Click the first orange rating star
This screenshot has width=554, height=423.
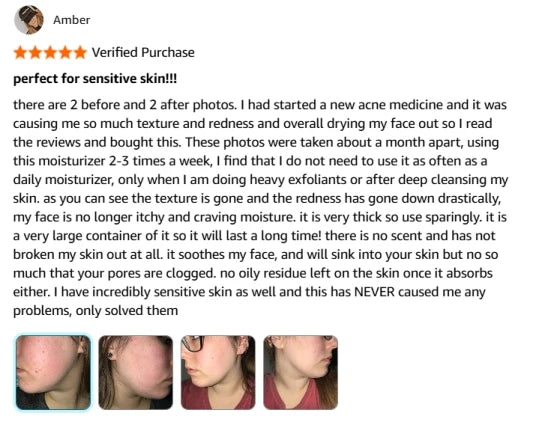point(20,52)
